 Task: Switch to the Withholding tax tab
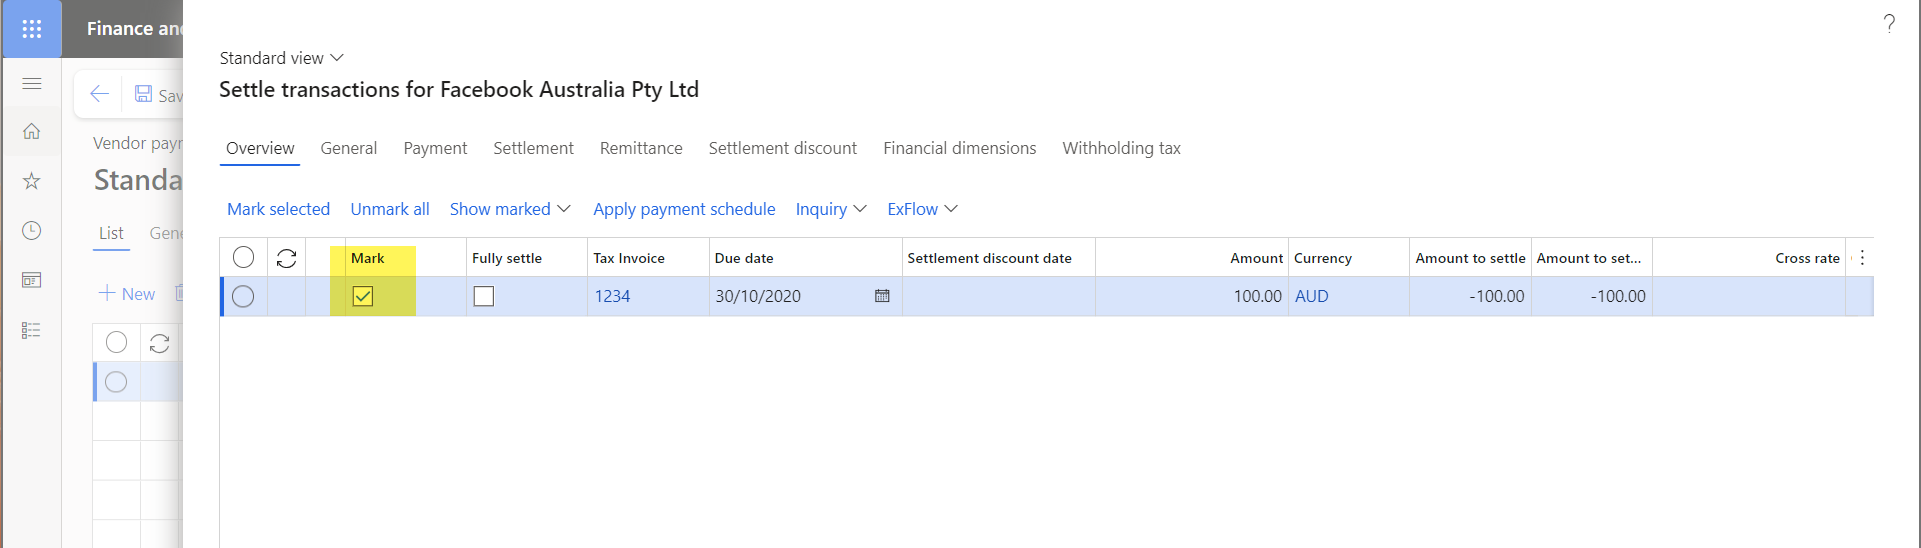1121,148
